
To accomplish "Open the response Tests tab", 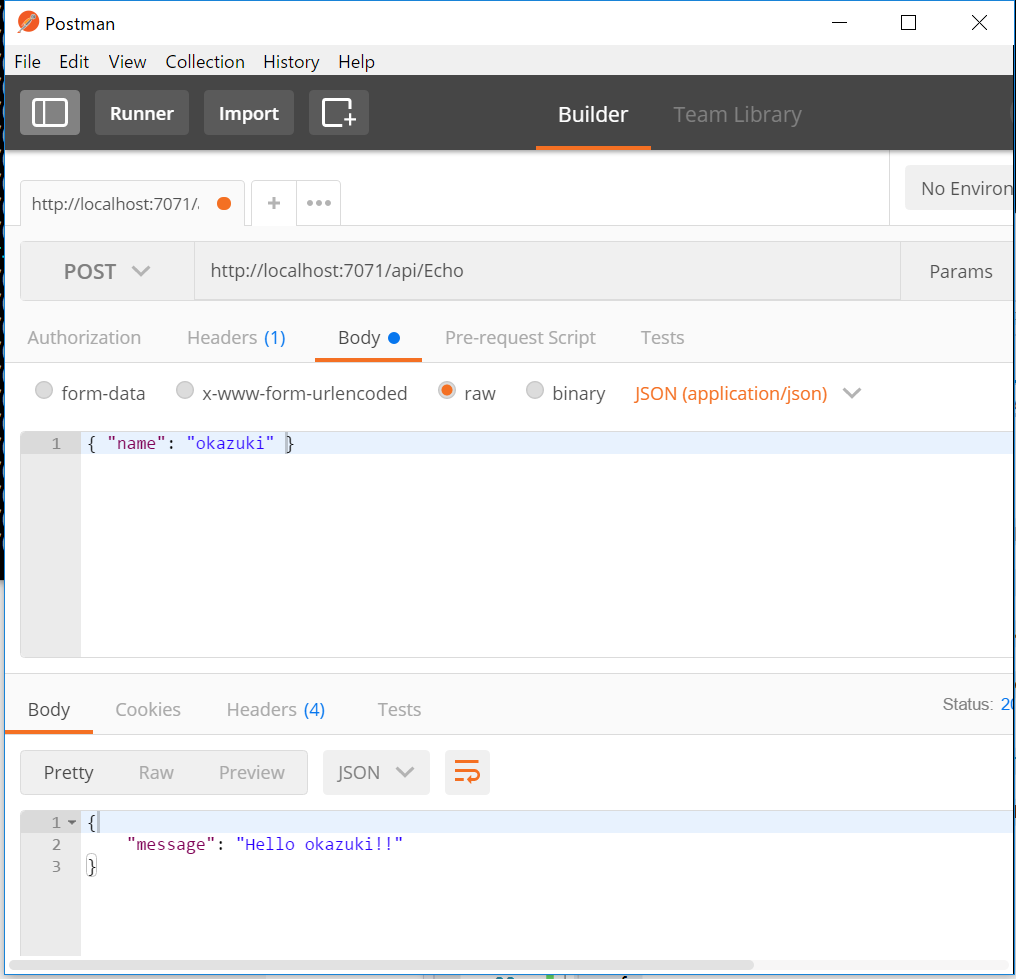I will click(399, 709).
